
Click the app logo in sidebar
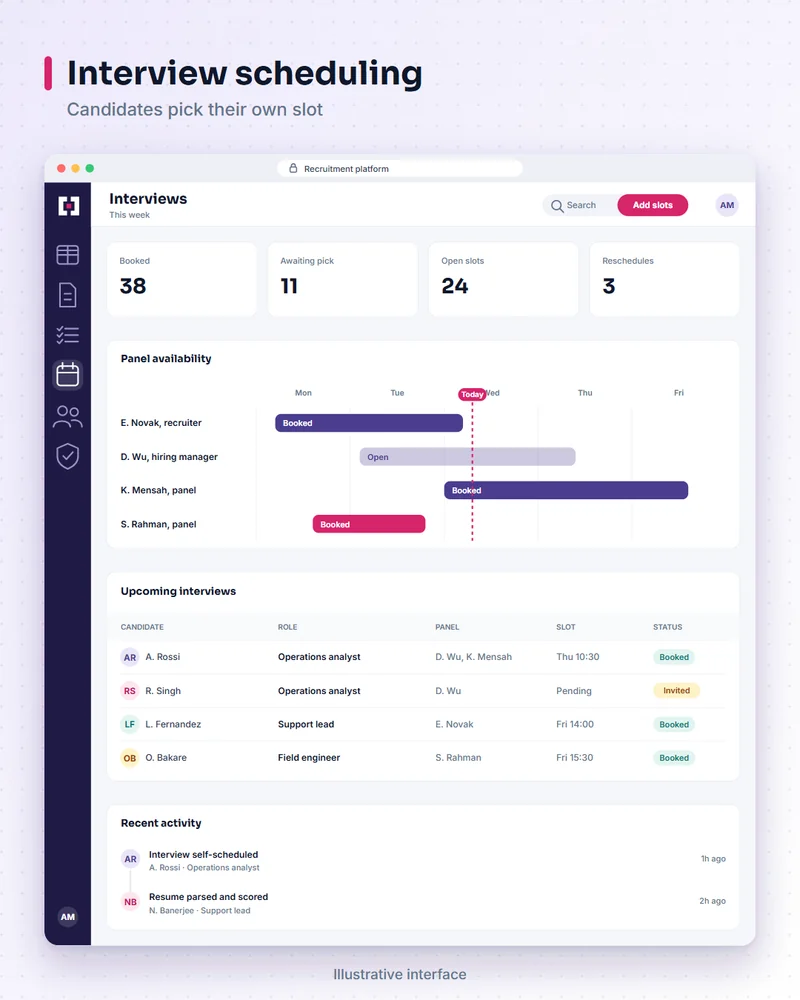[68, 206]
